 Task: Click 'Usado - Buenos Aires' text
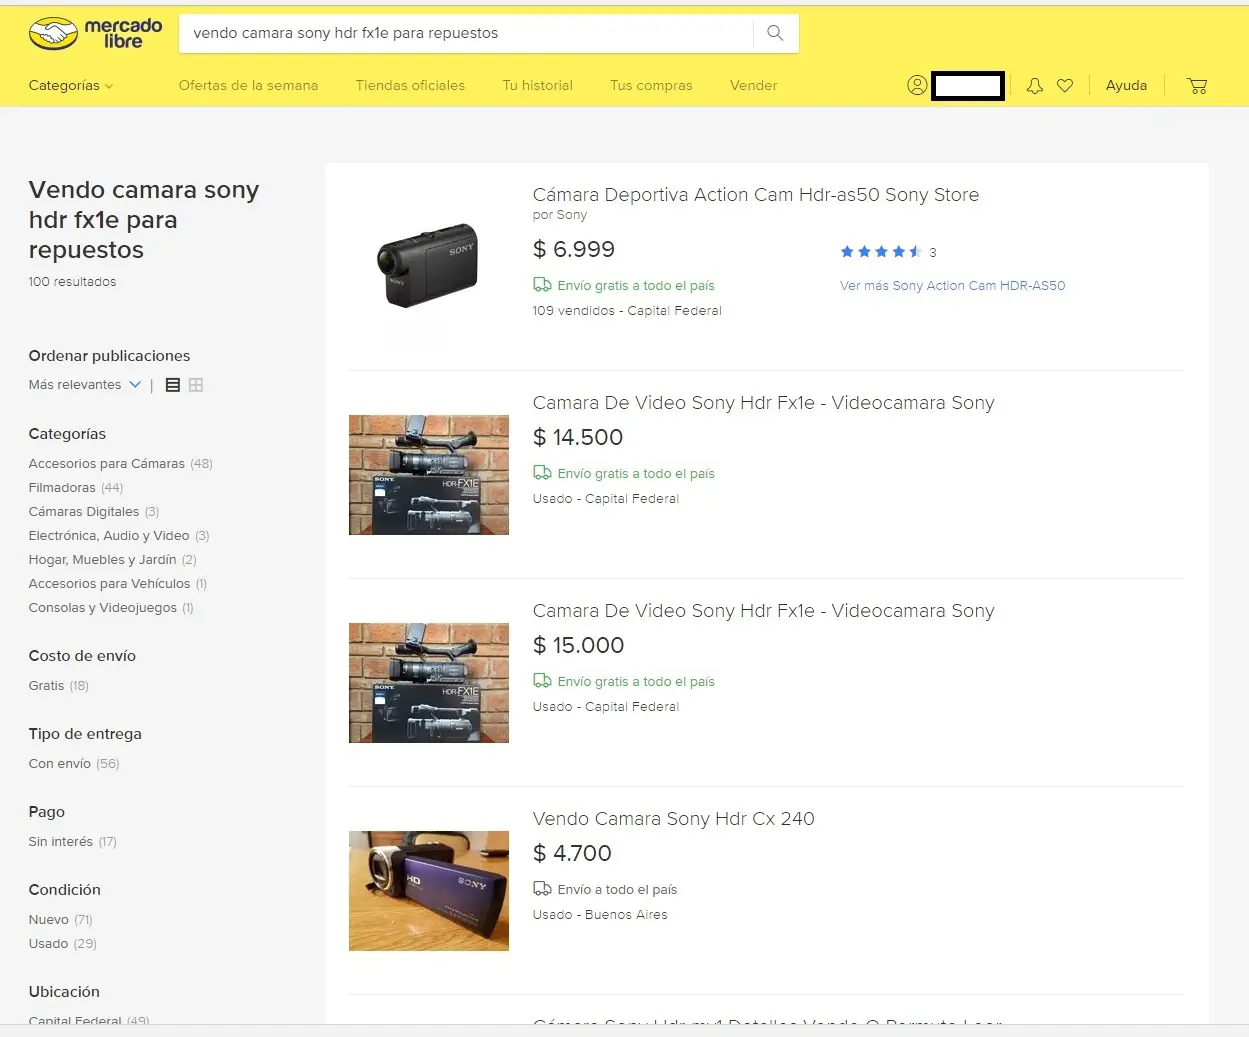tap(600, 915)
